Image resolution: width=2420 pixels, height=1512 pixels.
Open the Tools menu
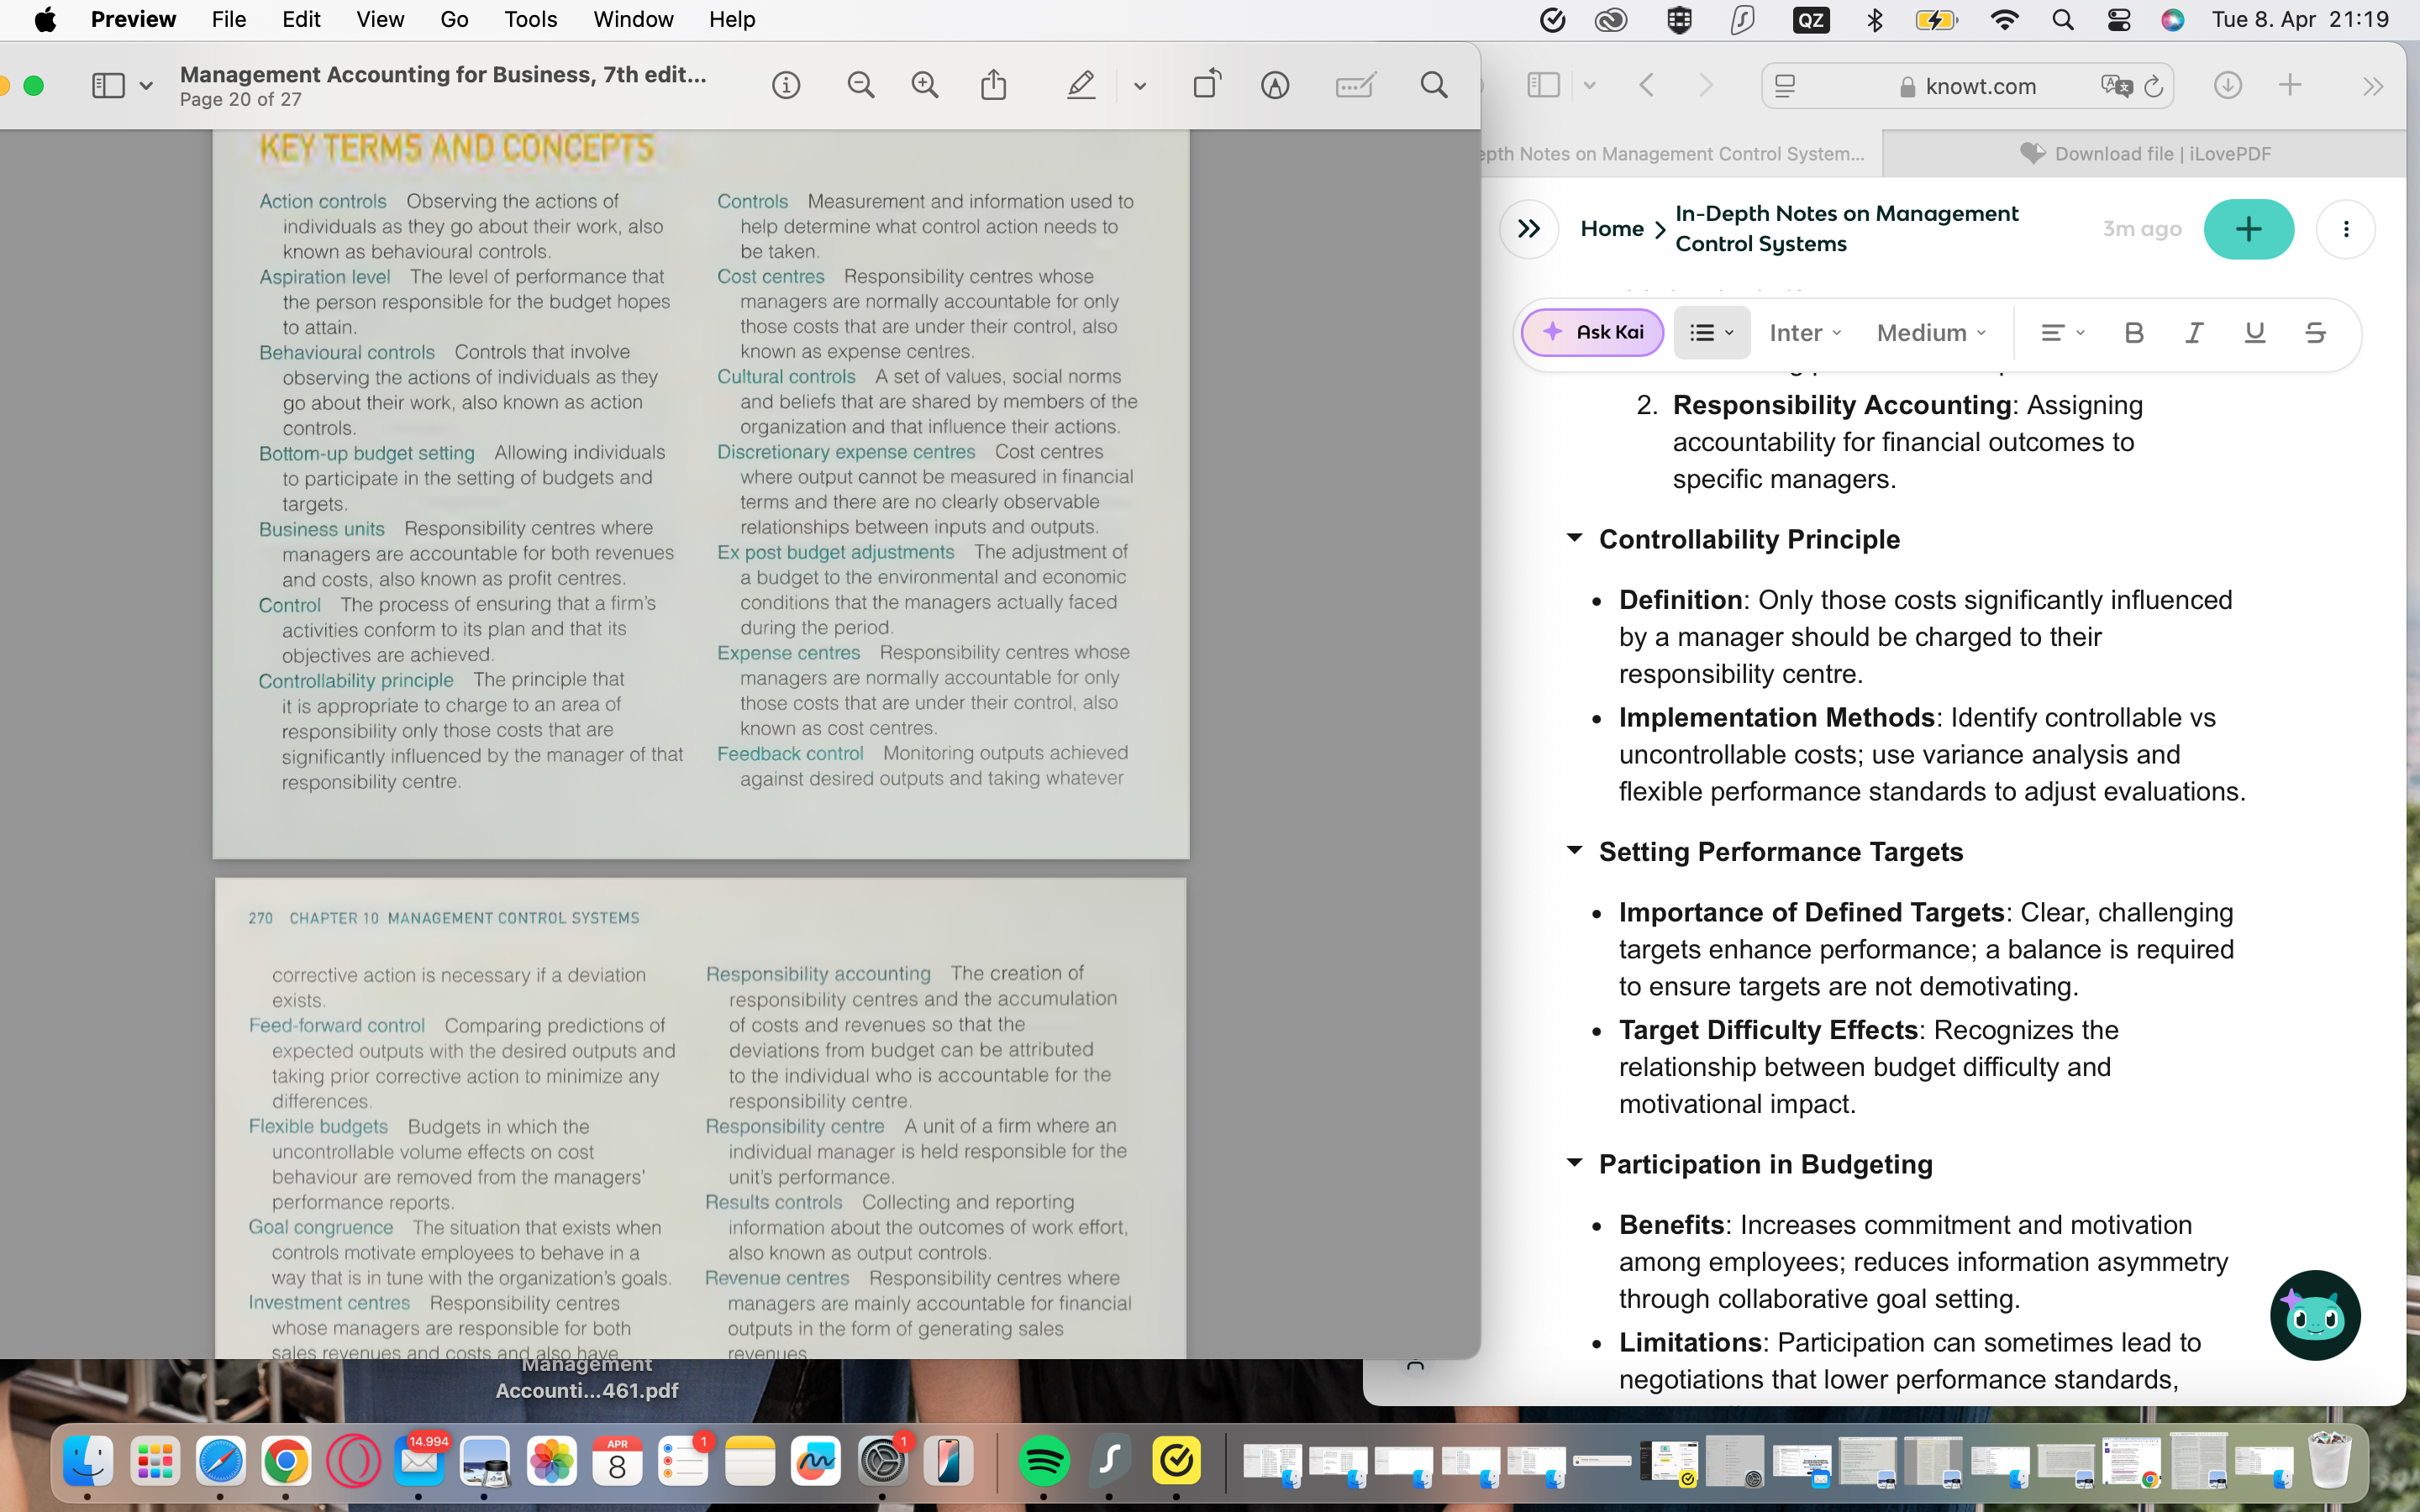tap(530, 19)
